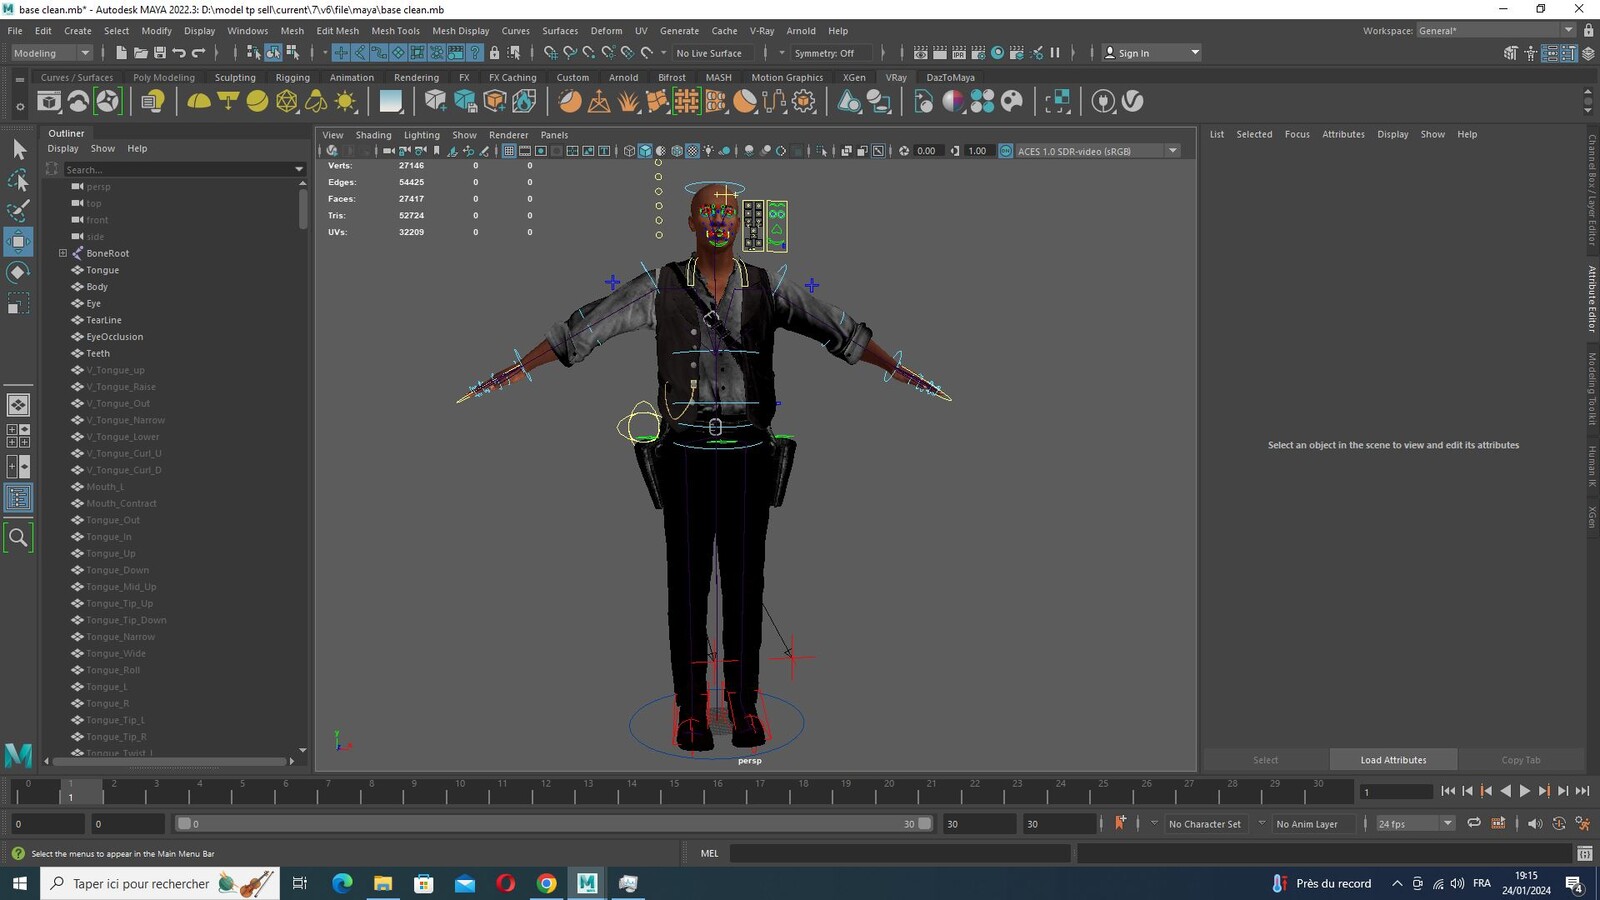
Task: Click the VRay logo icon at shelf end
Action: click(1132, 101)
